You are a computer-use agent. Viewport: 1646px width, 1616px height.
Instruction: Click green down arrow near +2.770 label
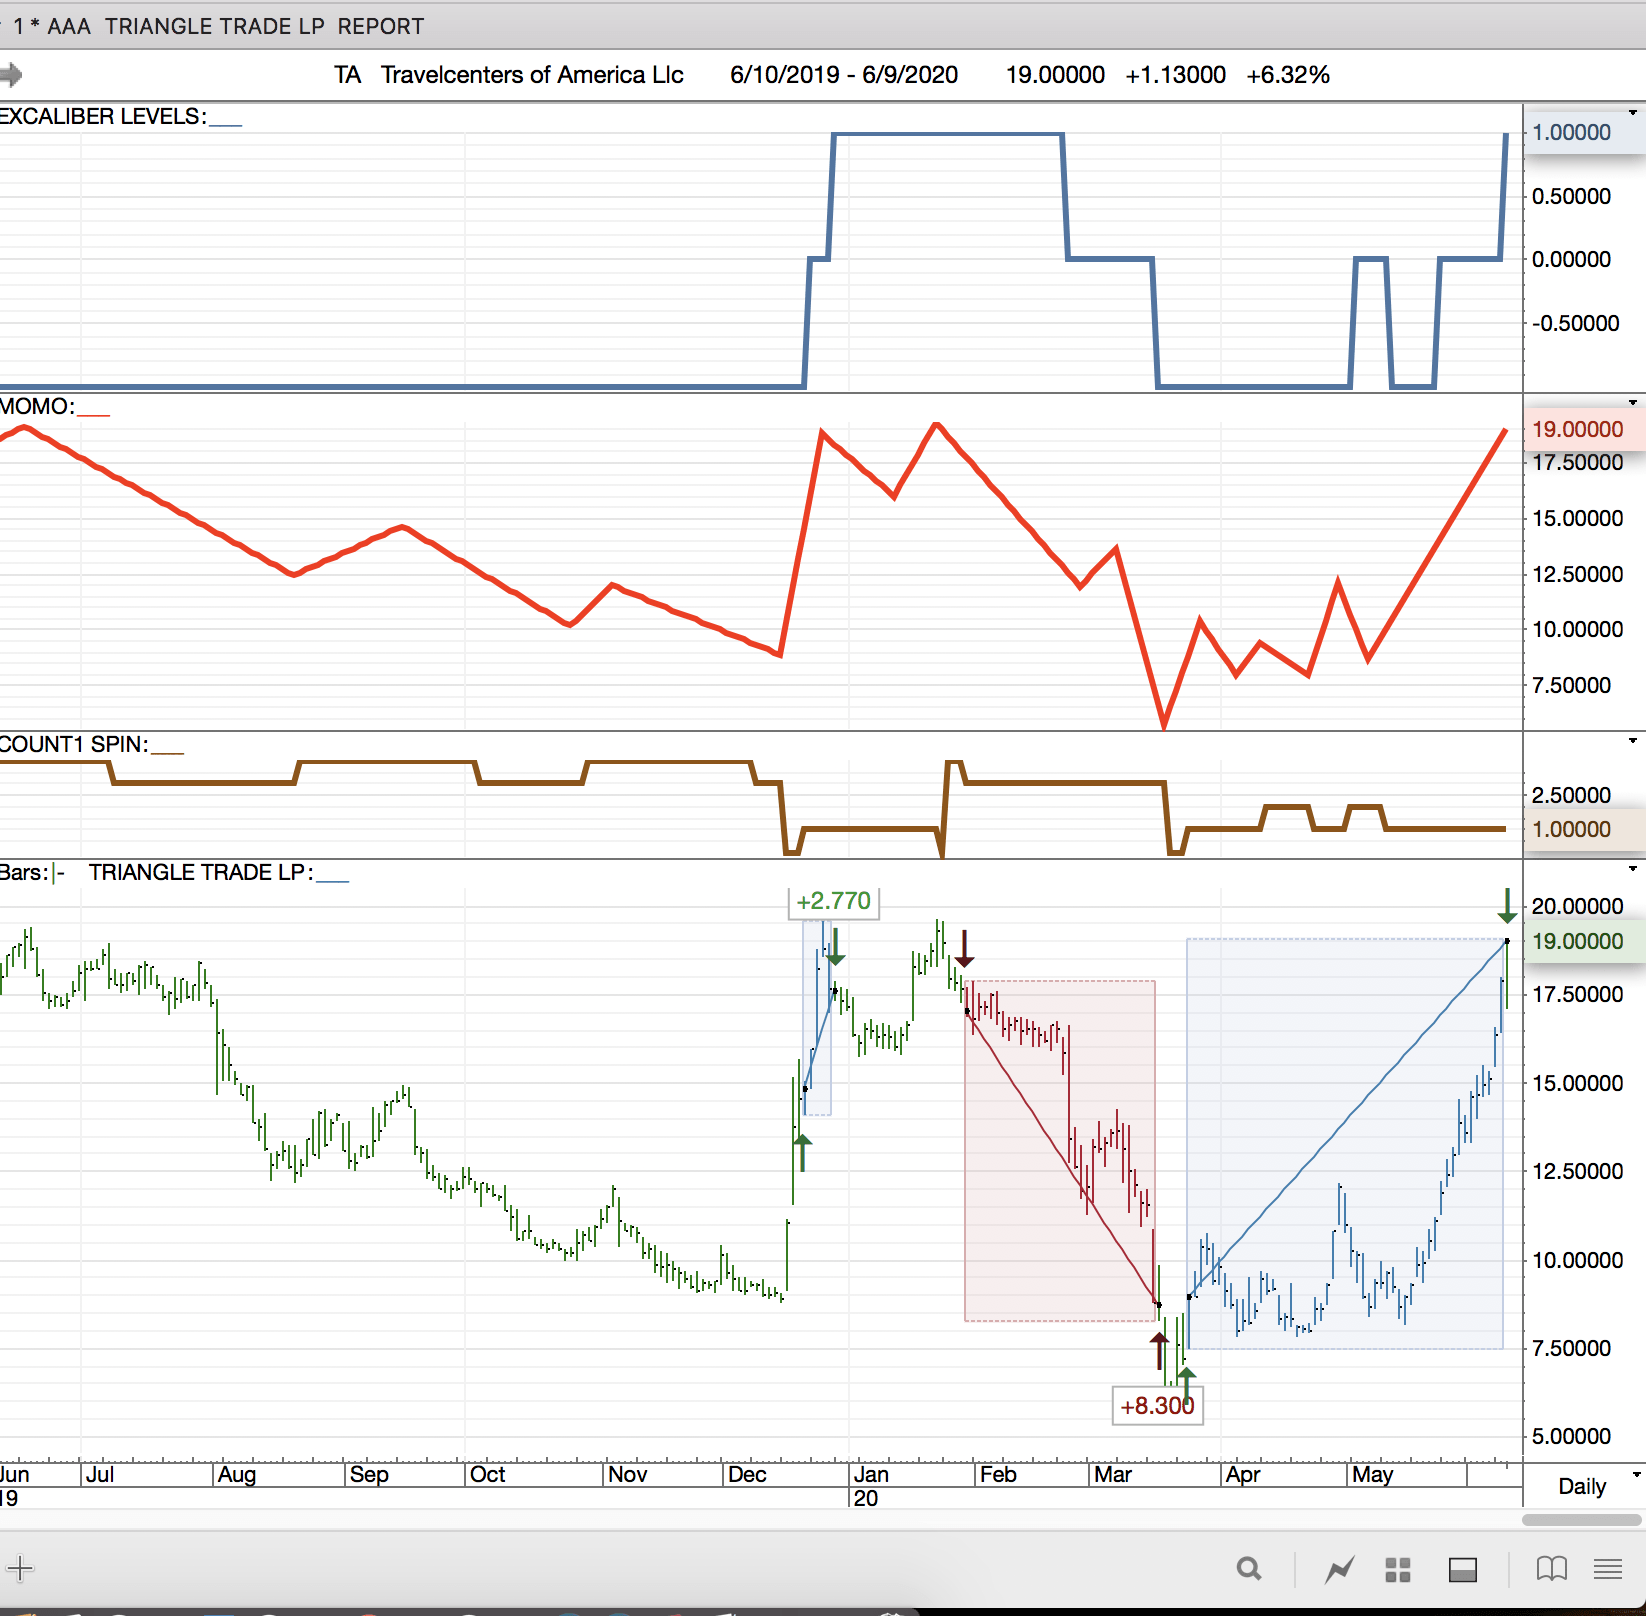tap(836, 946)
